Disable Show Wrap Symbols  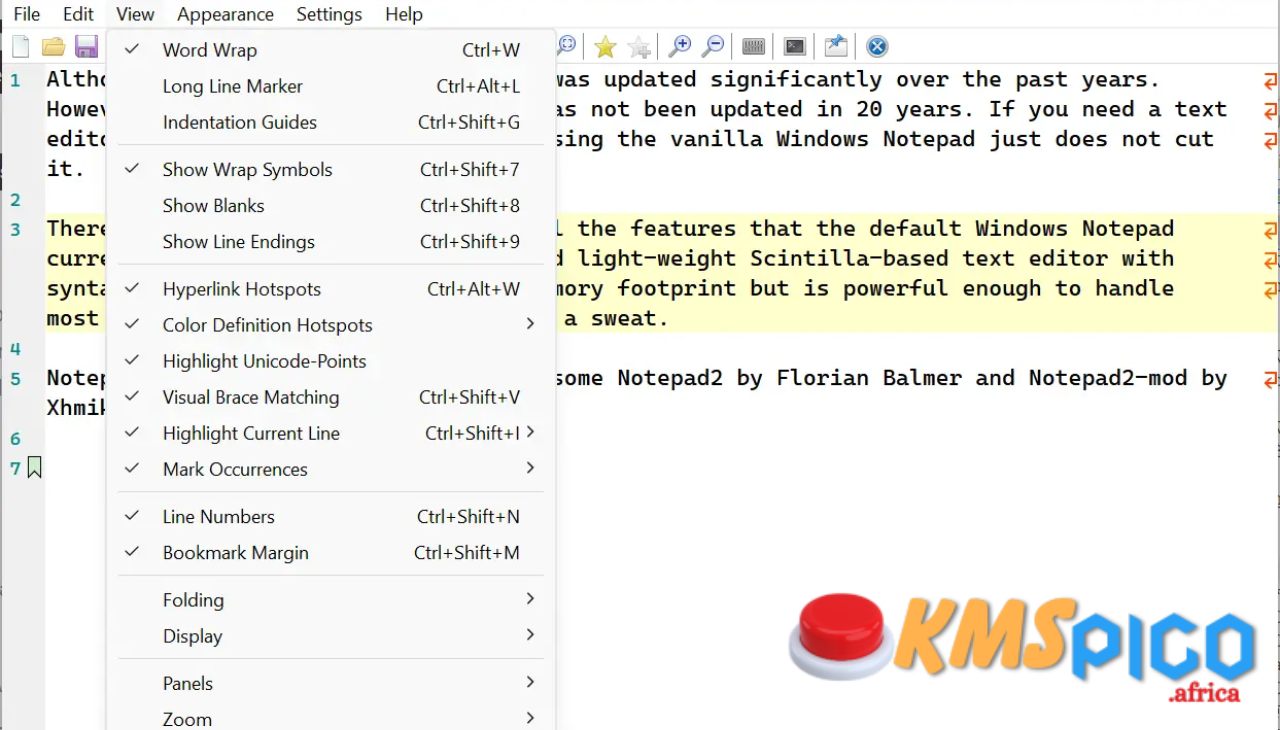pyautogui.click(x=331, y=169)
